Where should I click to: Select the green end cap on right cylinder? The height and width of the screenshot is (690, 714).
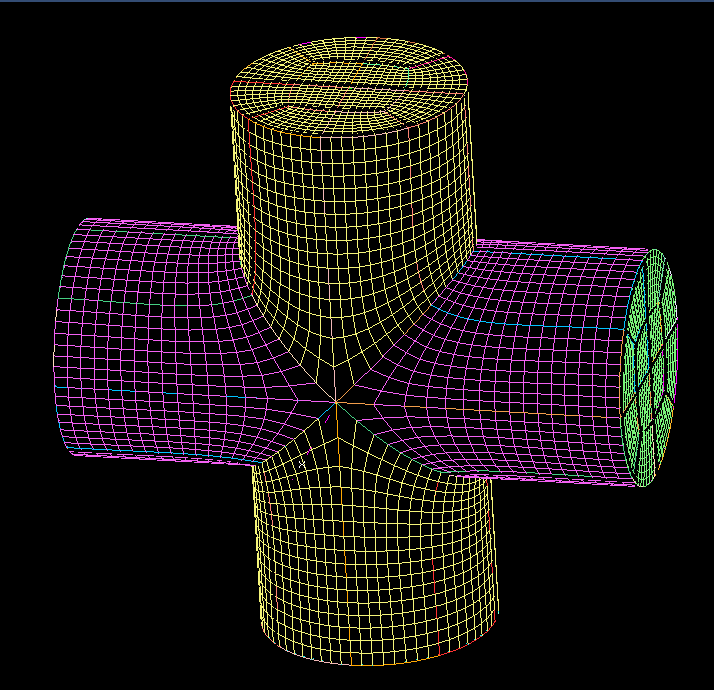652,365
